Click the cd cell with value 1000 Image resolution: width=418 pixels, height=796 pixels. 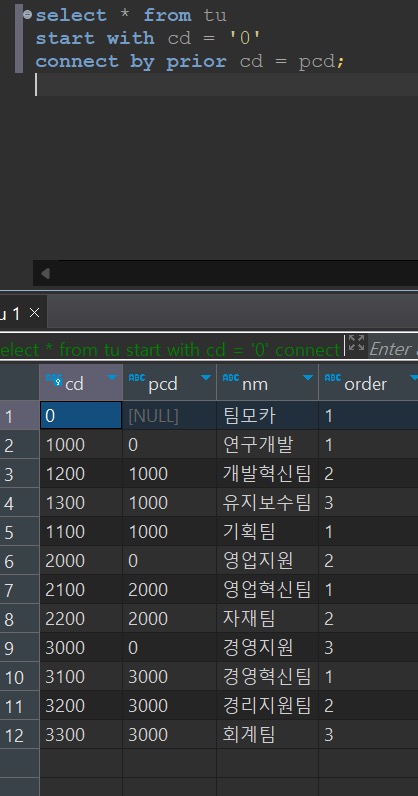pyautogui.click(x=81, y=445)
